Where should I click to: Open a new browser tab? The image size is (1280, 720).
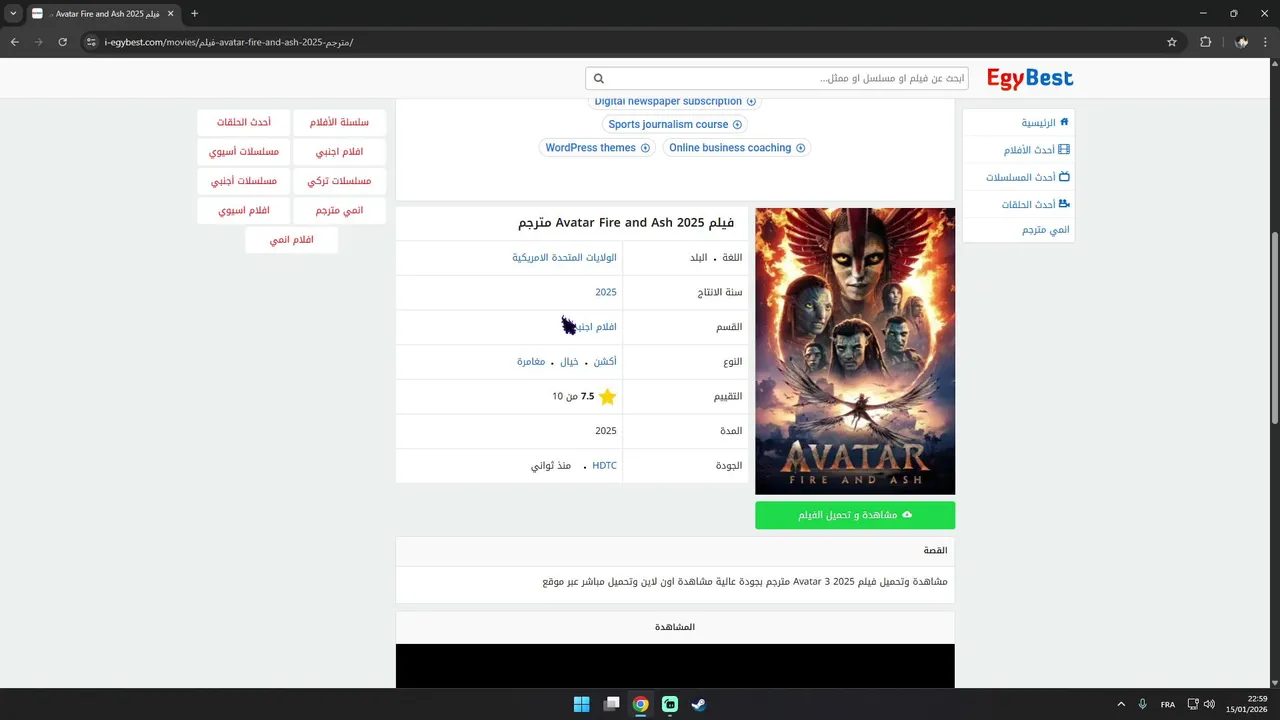194,14
